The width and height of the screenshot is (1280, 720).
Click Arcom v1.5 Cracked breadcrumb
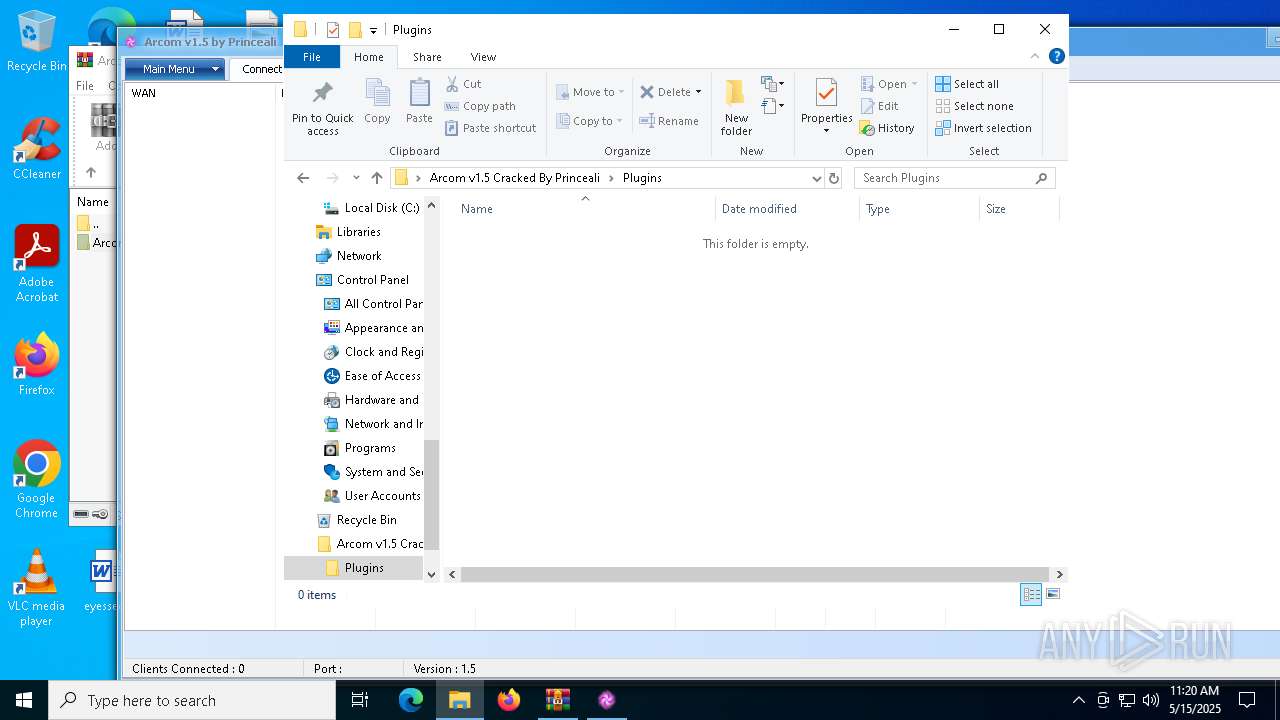[515, 178]
